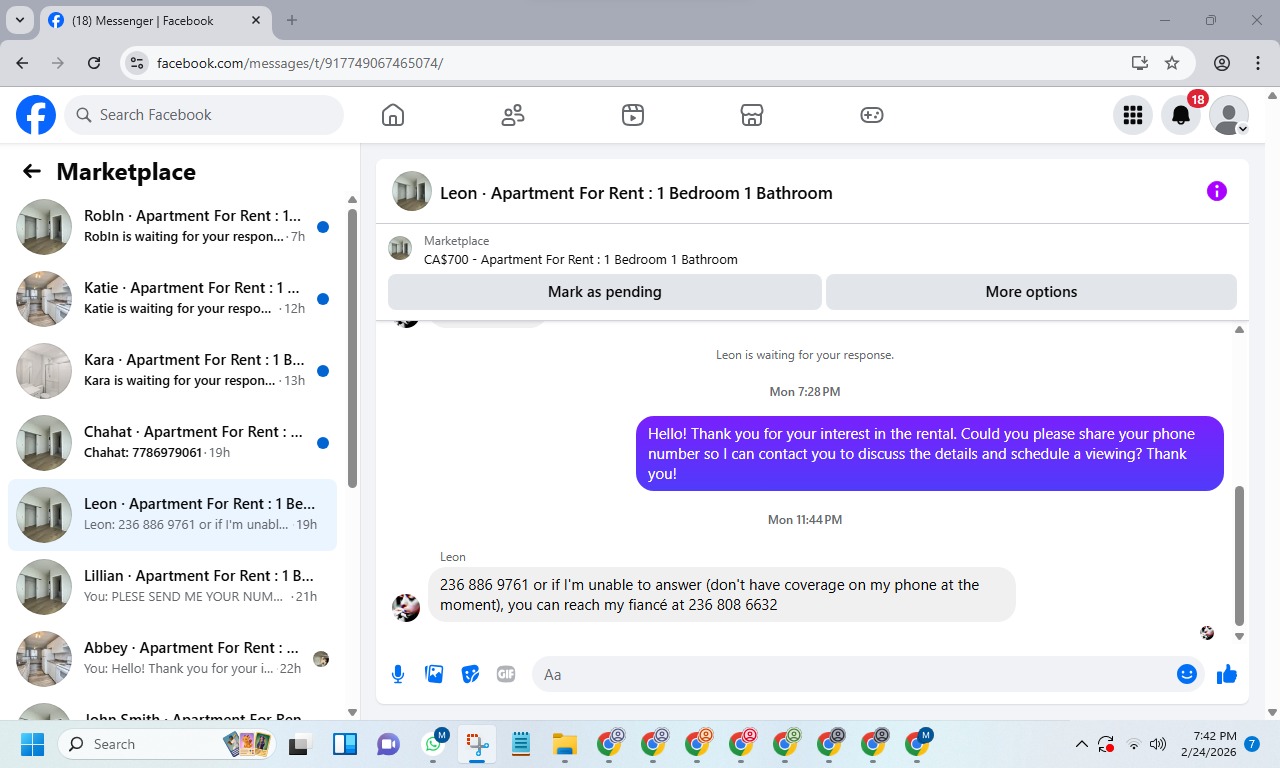Image resolution: width=1280 pixels, height=768 pixels.
Task: Open Chrome profile icon
Action: 1222,62
